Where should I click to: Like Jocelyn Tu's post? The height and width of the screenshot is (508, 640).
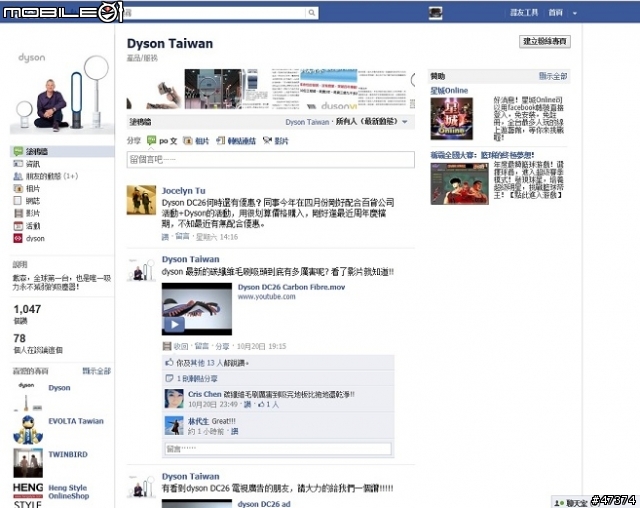click(165, 237)
